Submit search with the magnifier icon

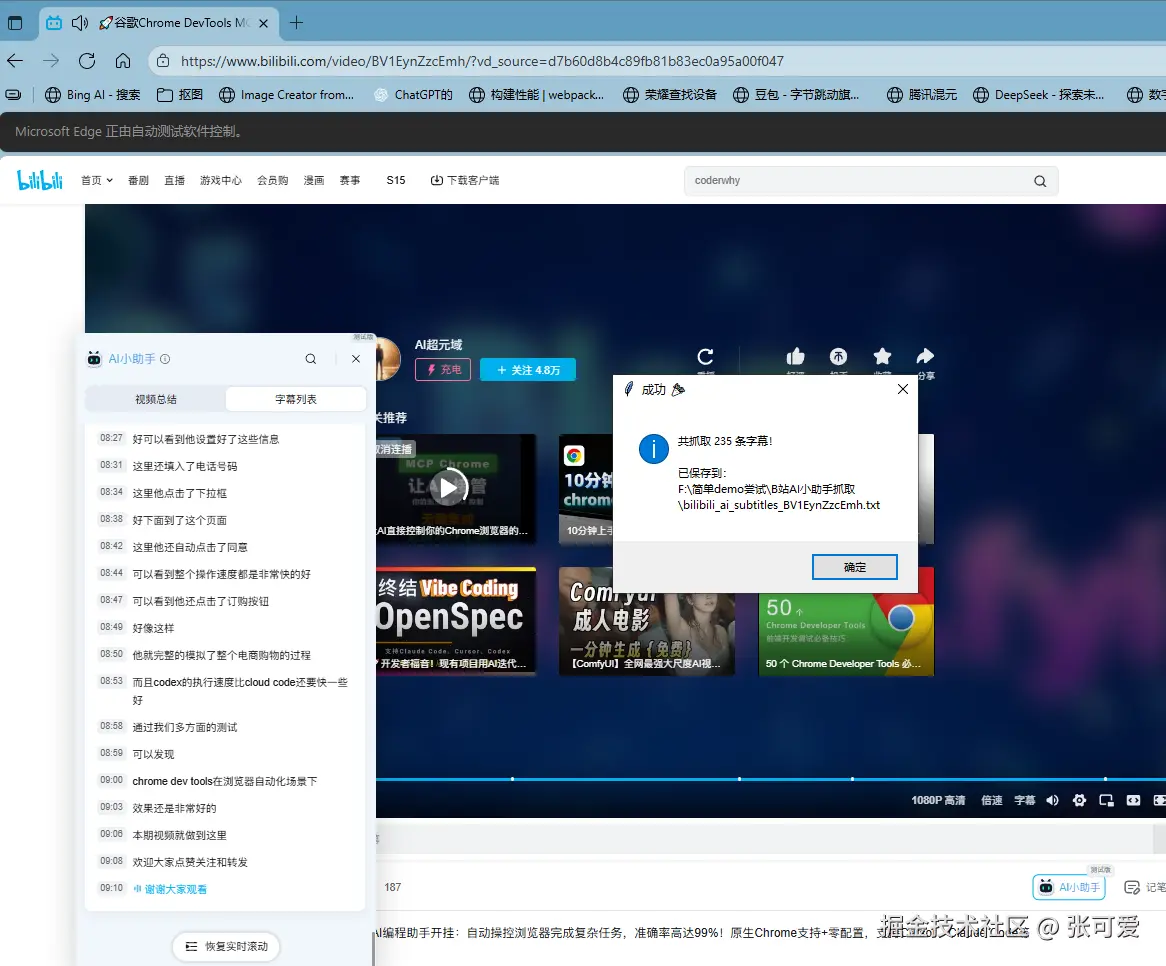[x=1040, y=181]
